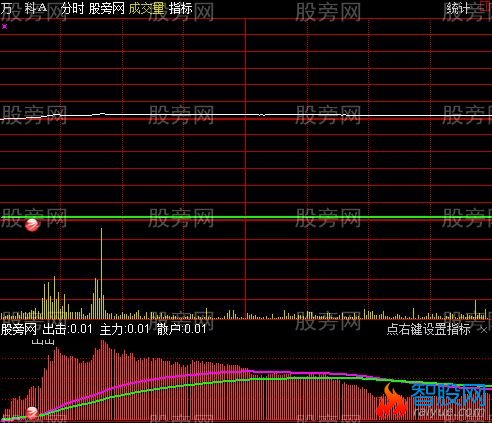This screenshot has width=492, height=423.
Task: Click the red ball marker on green line
Action: (32, 225)
